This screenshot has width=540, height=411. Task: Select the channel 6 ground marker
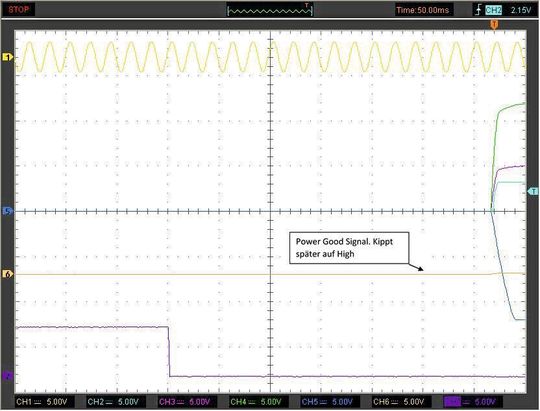[7, 274]
